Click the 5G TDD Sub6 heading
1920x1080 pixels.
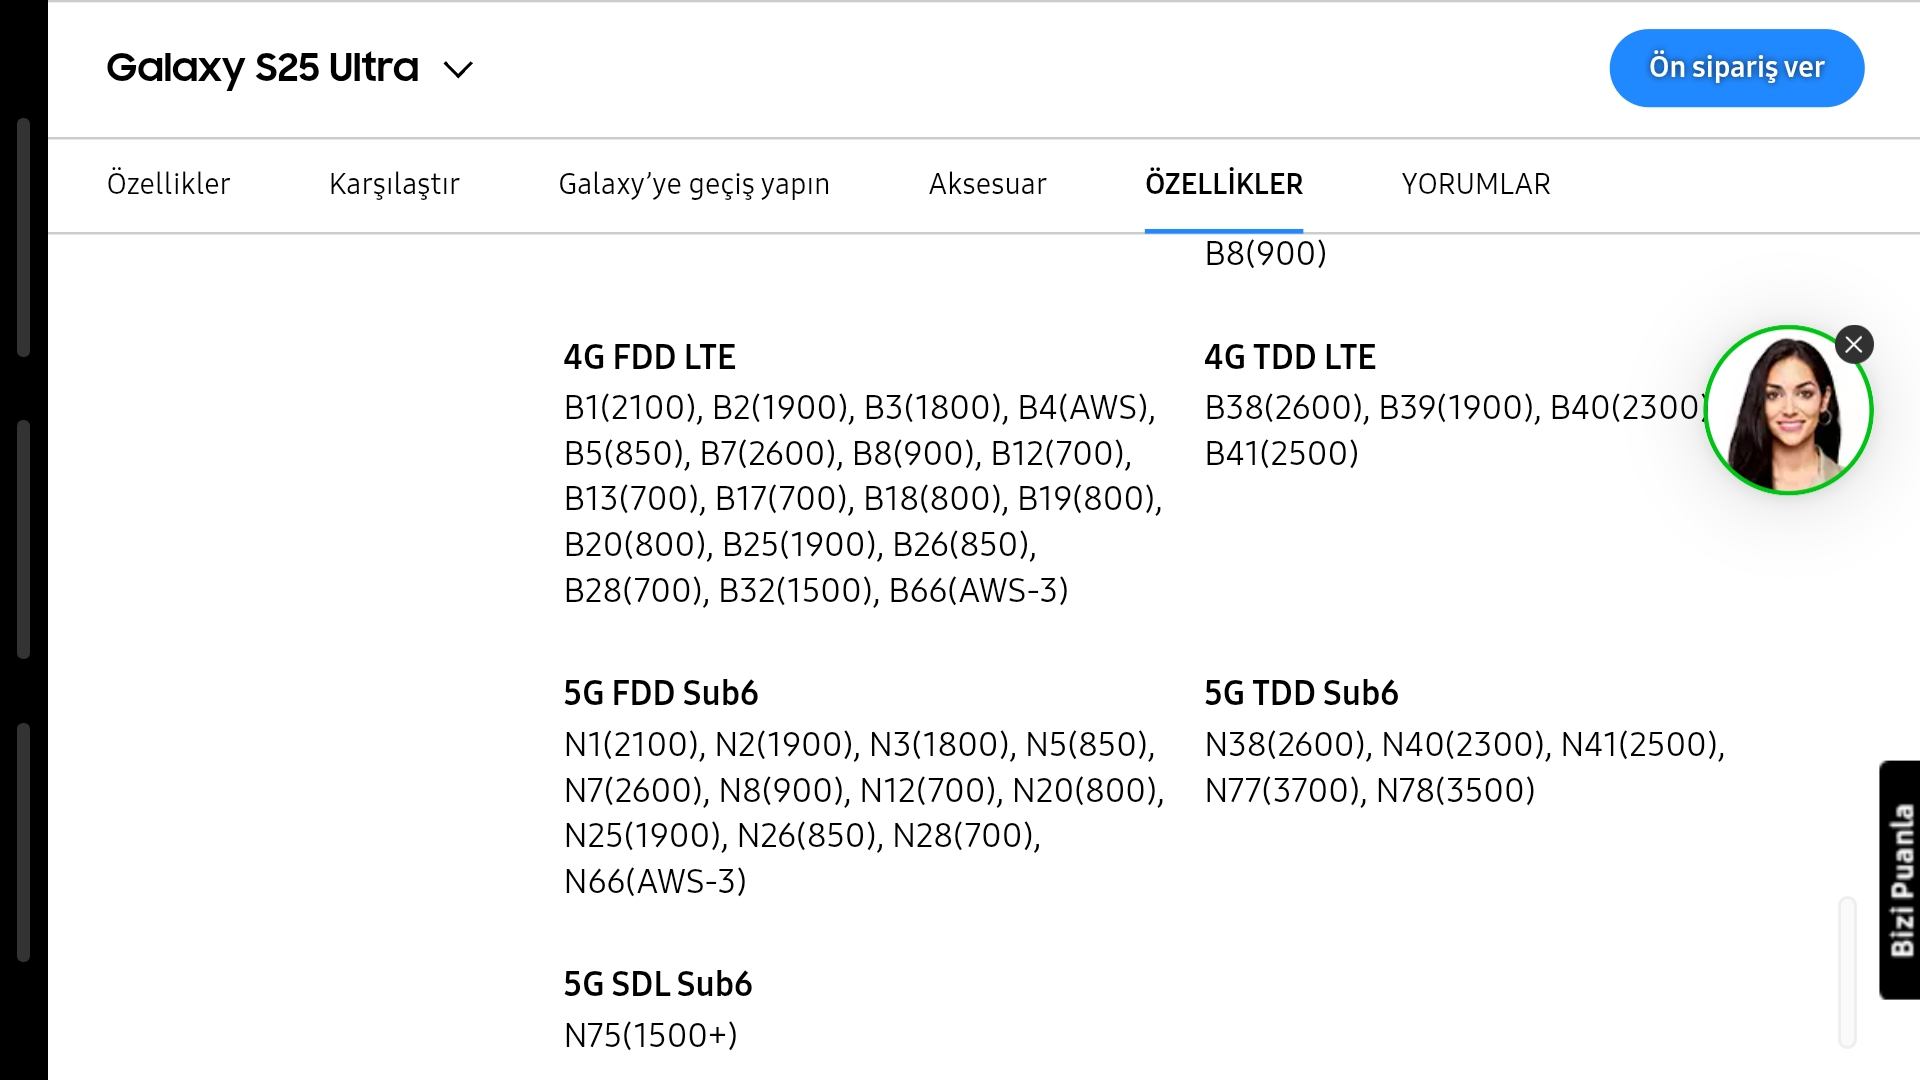pos(1301,693)
